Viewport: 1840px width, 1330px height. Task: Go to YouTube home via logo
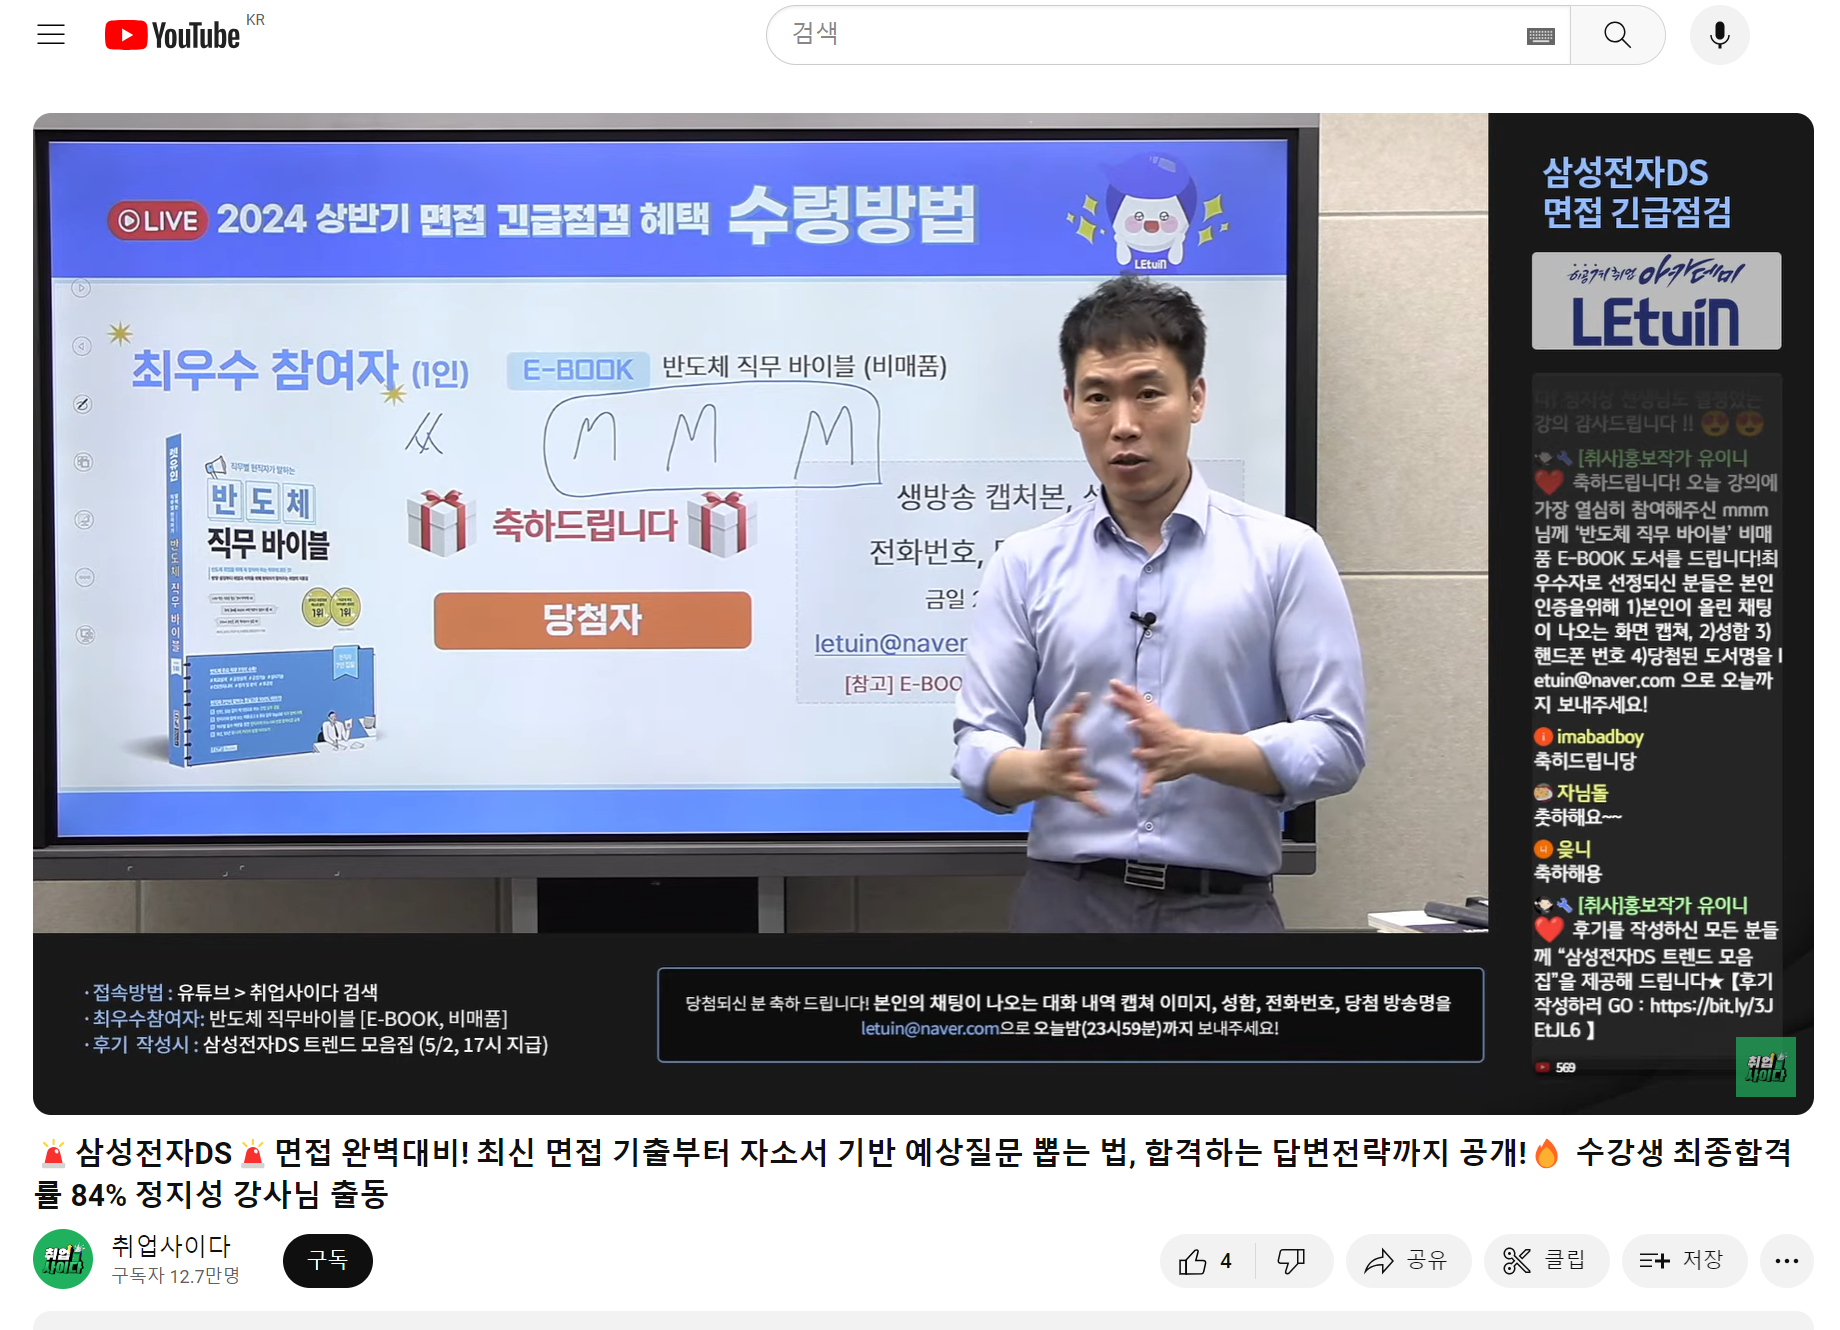click(172, 35)
